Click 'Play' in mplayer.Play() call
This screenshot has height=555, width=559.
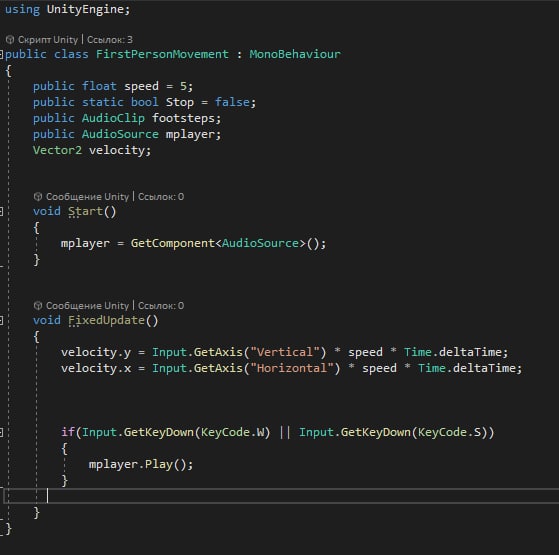159,464
